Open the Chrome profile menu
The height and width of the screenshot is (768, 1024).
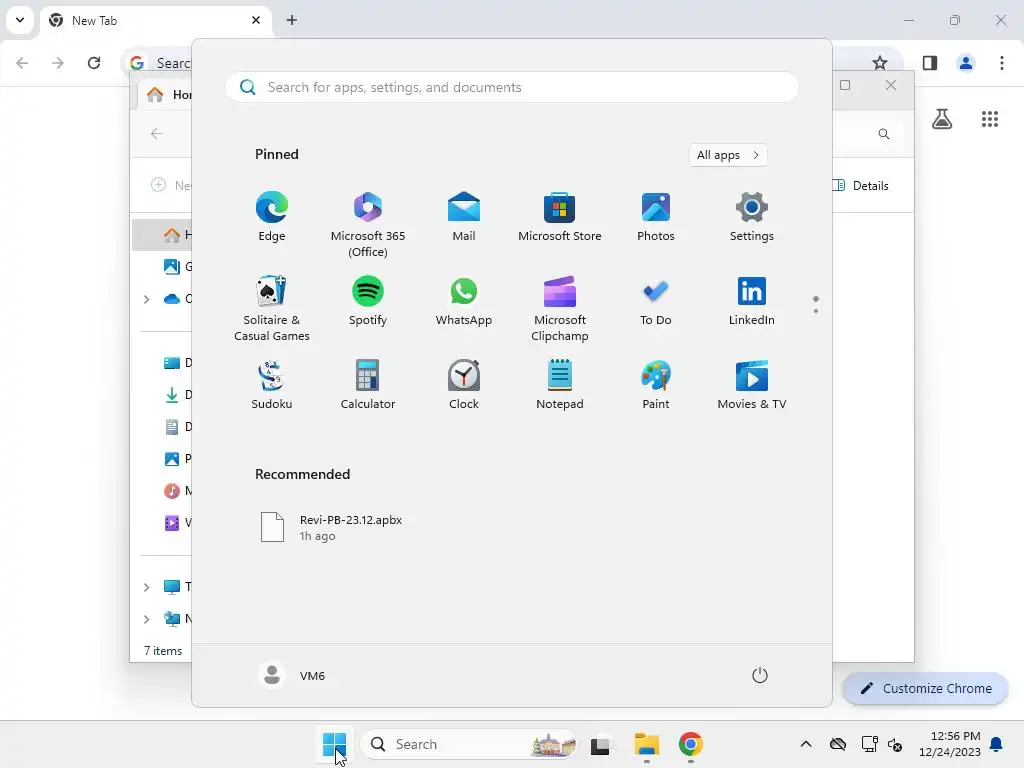[966, 63]
